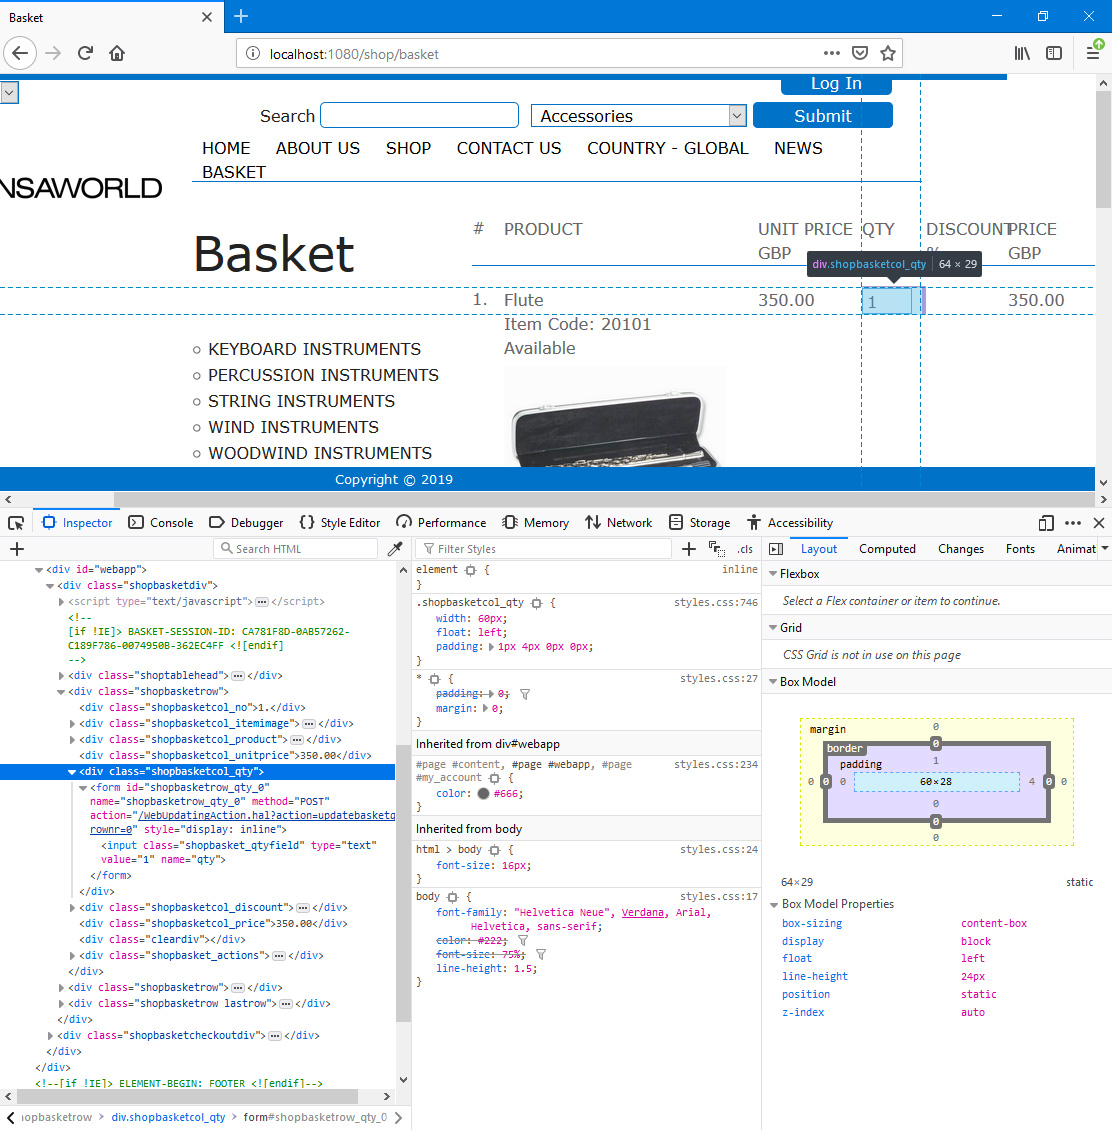This screenshot has height=1130, width=1112.
Task: Click the #666 color swatch
Action: [x=484, y=793]
